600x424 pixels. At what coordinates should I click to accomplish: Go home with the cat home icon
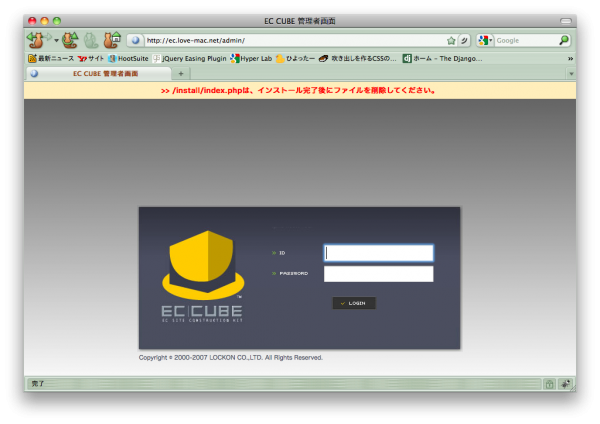click(112, 40)
